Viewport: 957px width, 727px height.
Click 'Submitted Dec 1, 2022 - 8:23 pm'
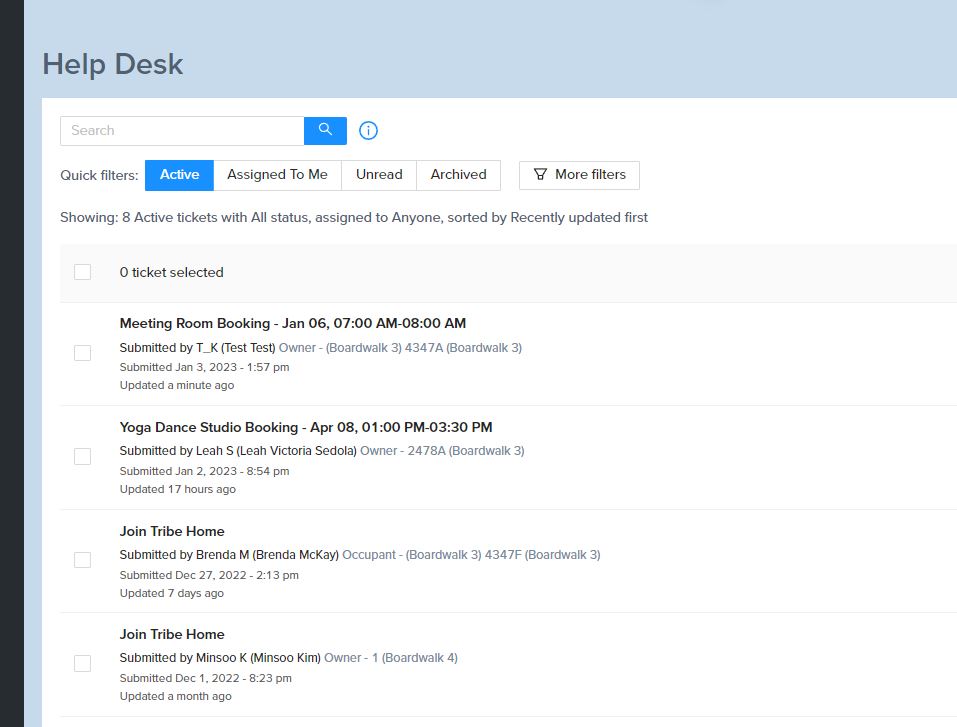point(206,678)
